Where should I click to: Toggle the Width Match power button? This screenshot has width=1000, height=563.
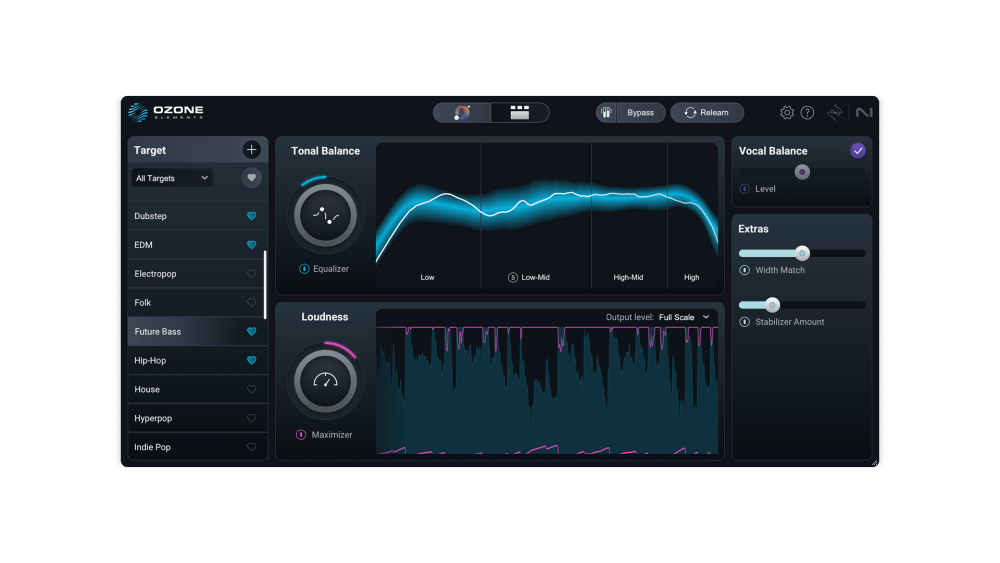[x=744, y=270]
